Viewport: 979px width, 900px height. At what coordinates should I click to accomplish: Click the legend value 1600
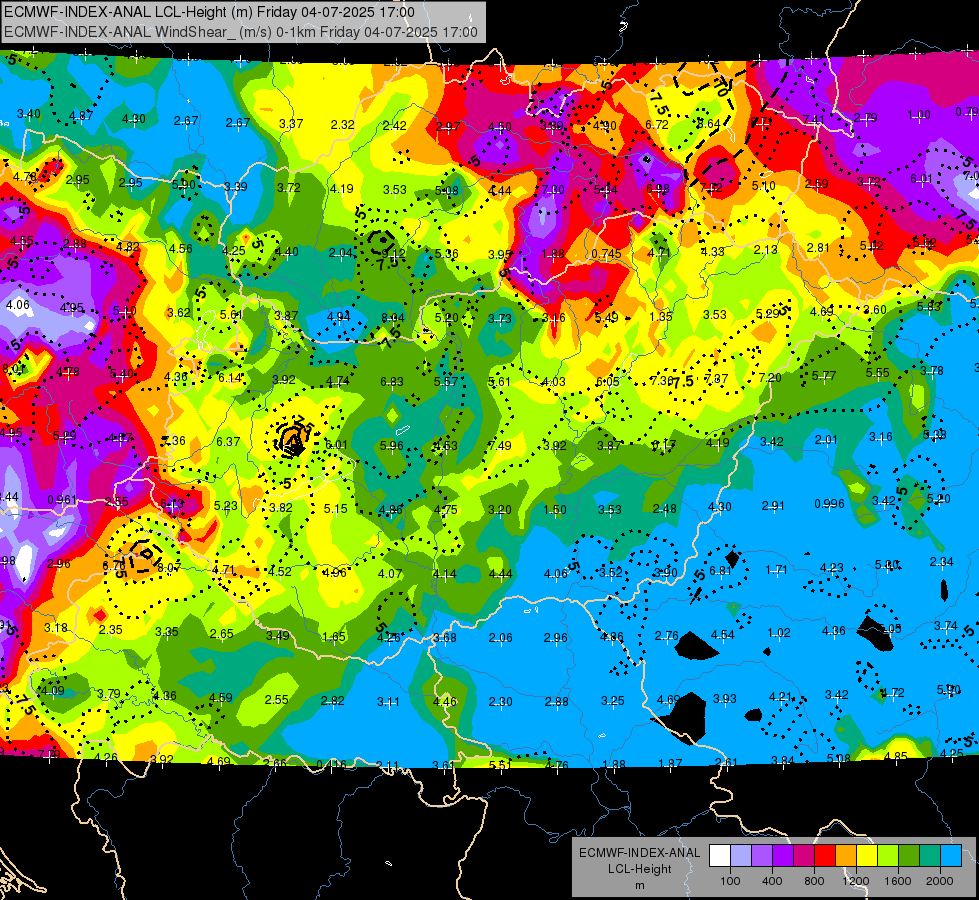898,881
